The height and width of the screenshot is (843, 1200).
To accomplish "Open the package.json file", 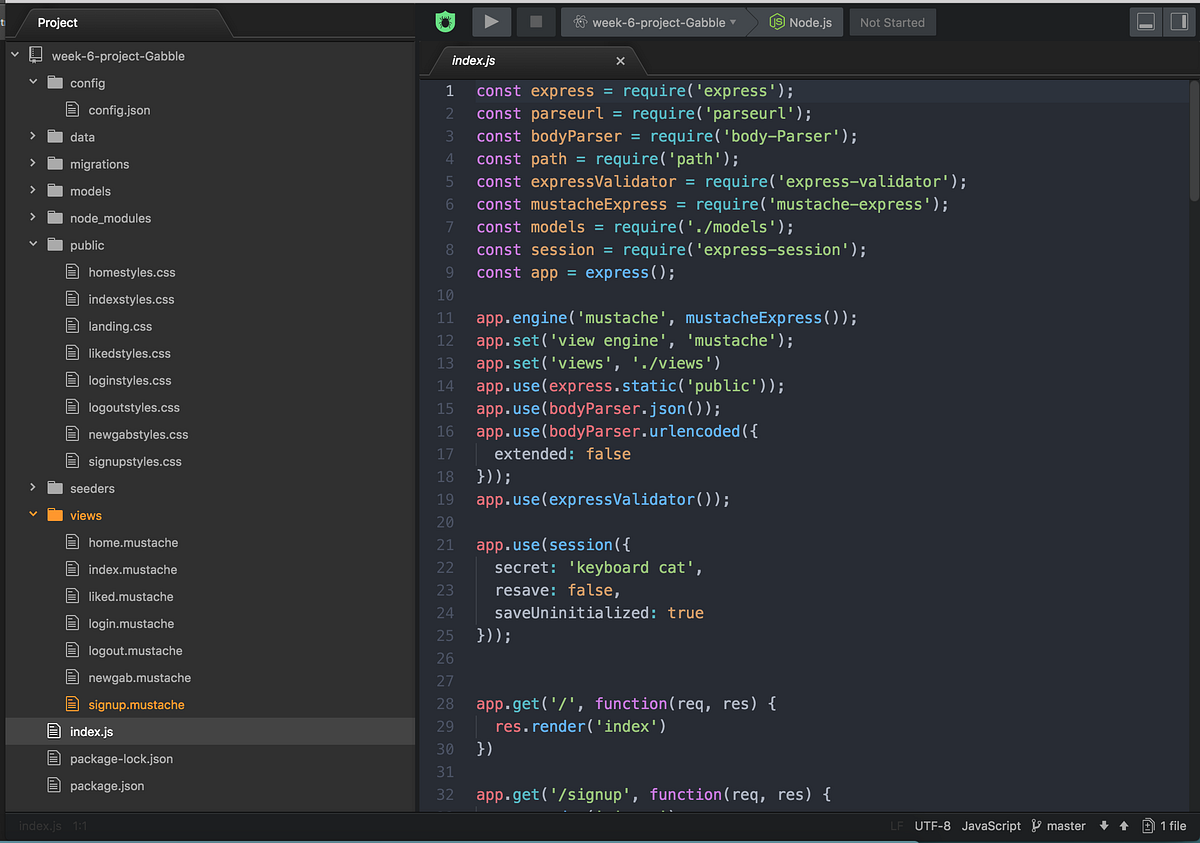I will 107,786.
